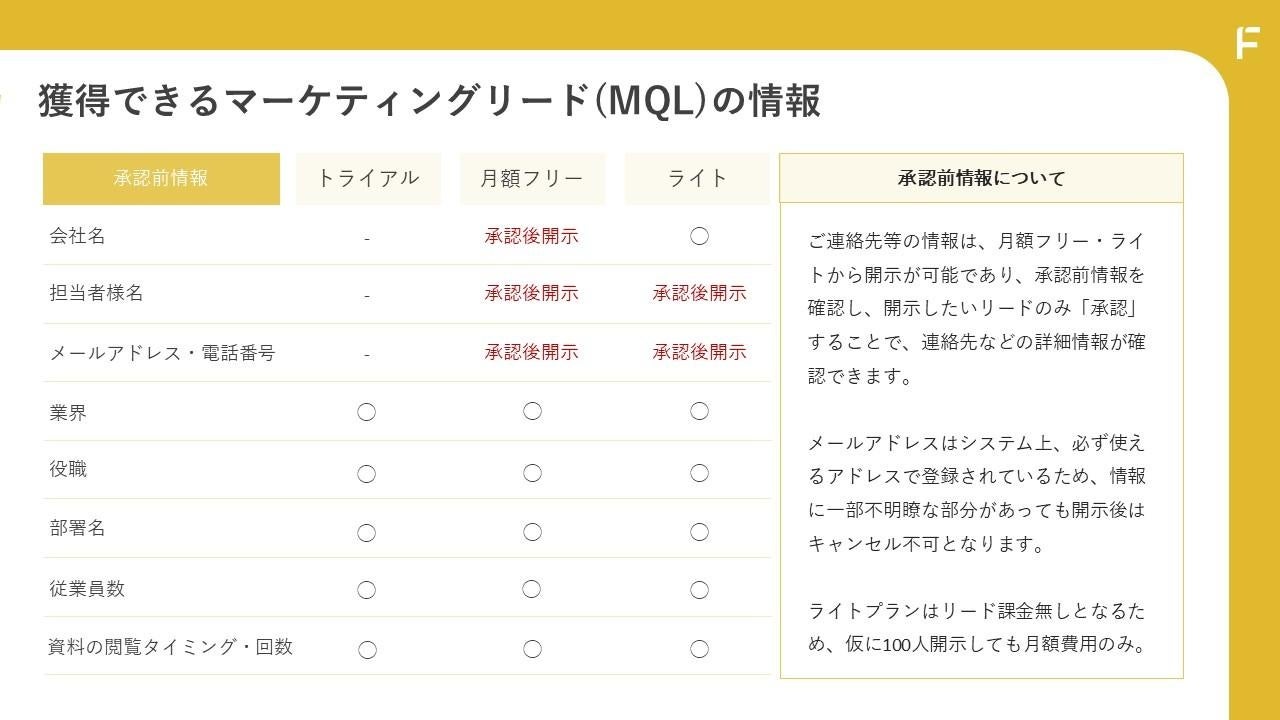Click 承認後開示 for メールアドレス under 月額フリー
Viewport: 1280px width, 720px height.
point(532,352)
